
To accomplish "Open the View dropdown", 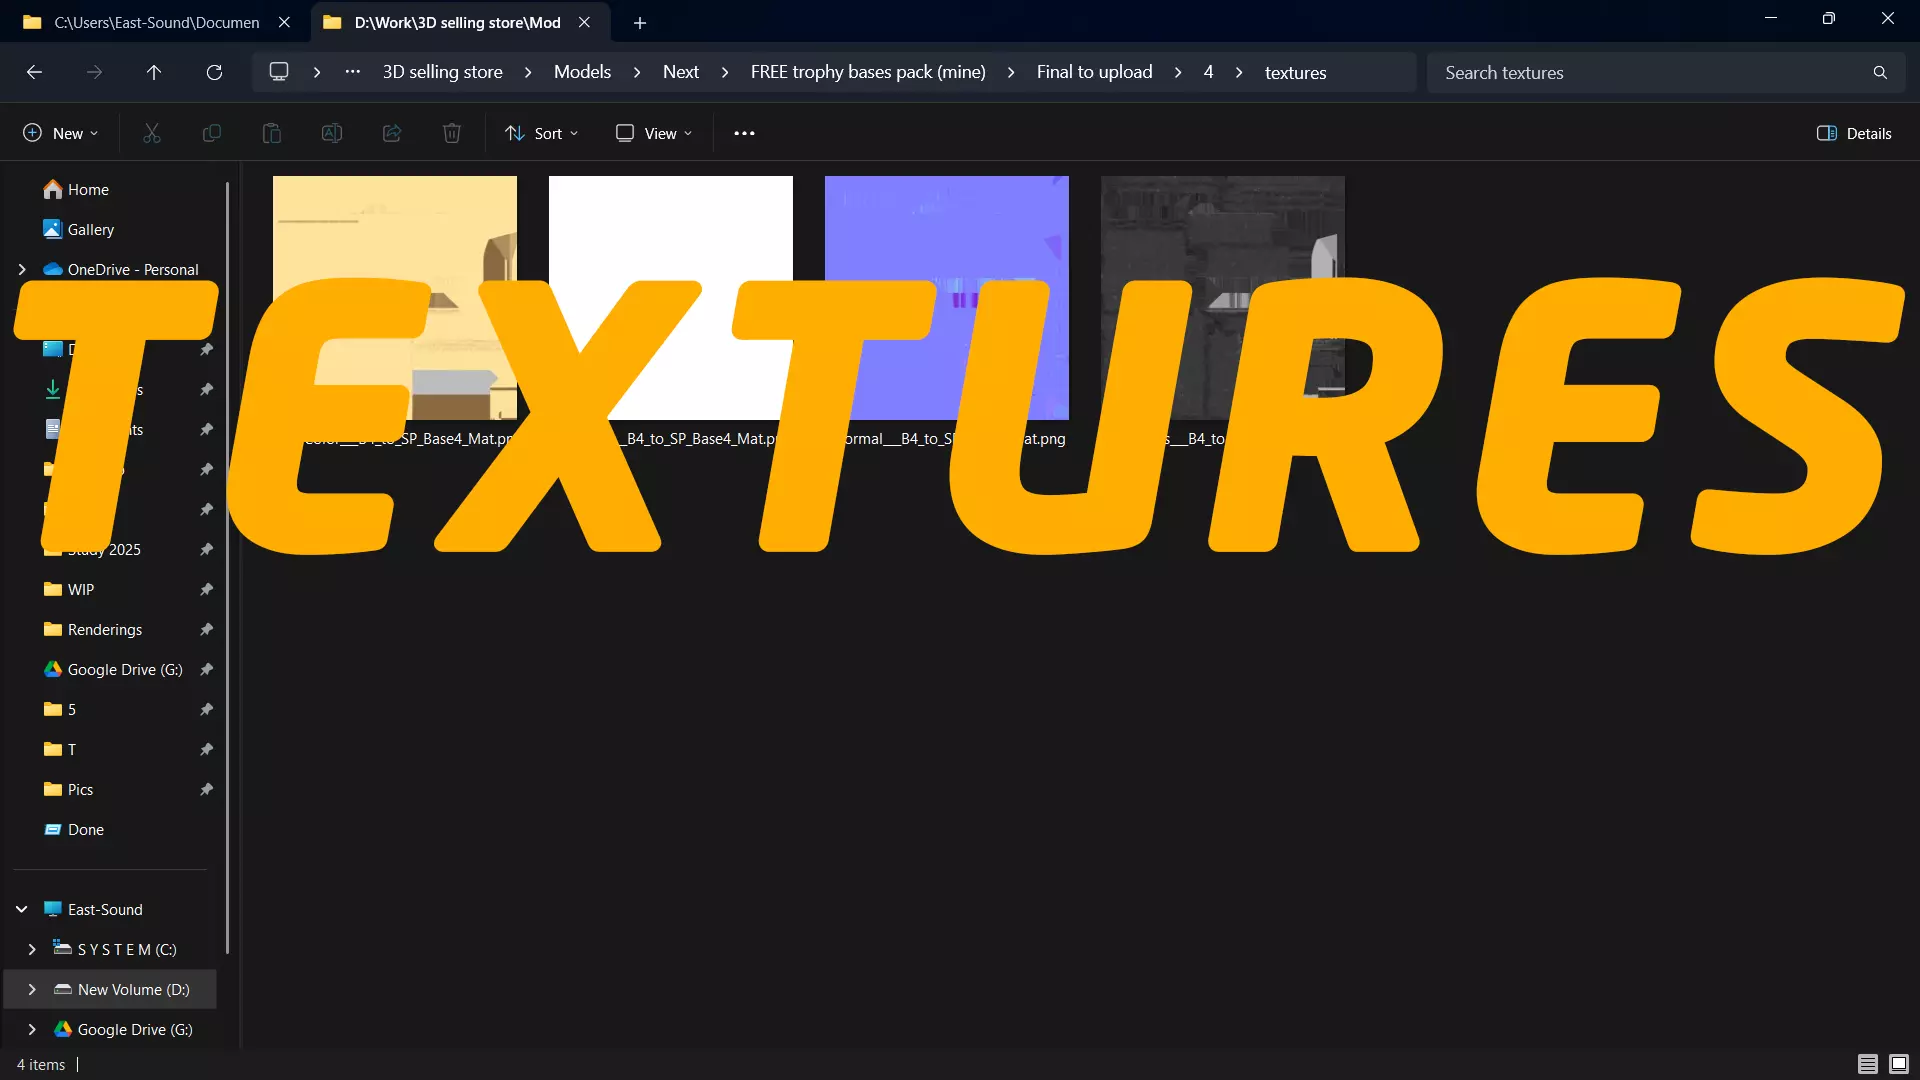I will pyautogui.click(x=654, y=133).
